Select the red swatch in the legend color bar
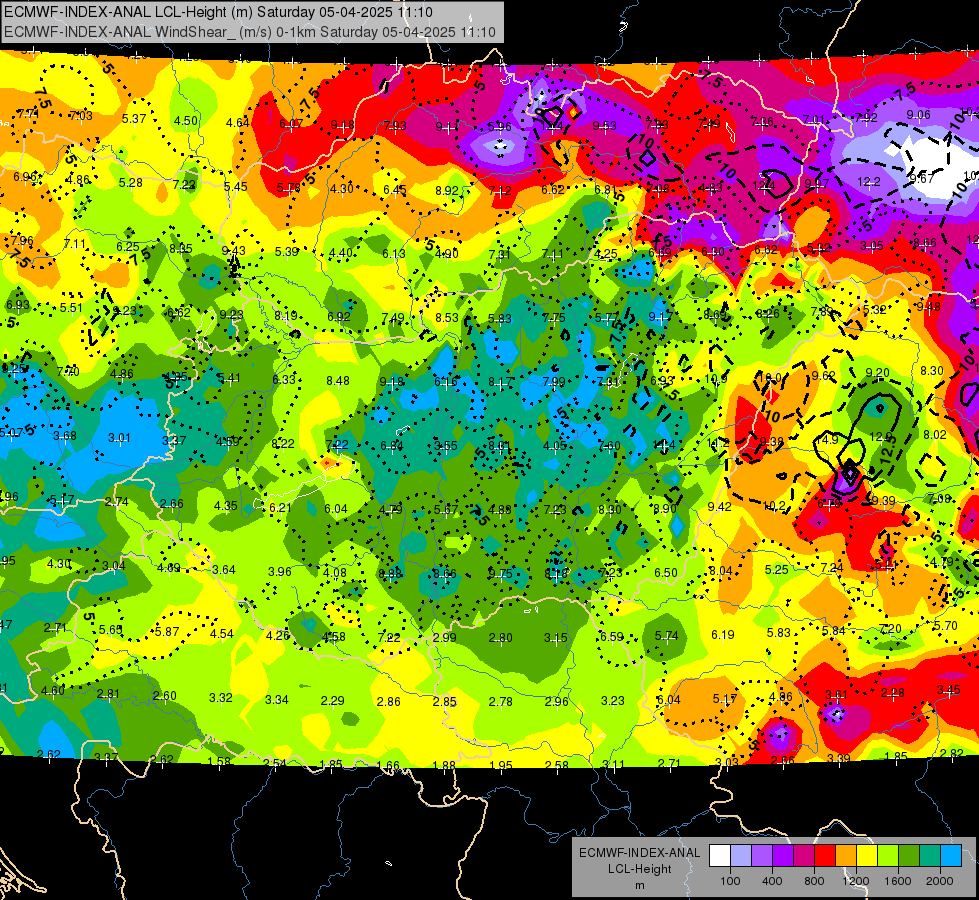Viewport: 979px width, 900px height. 825,856
